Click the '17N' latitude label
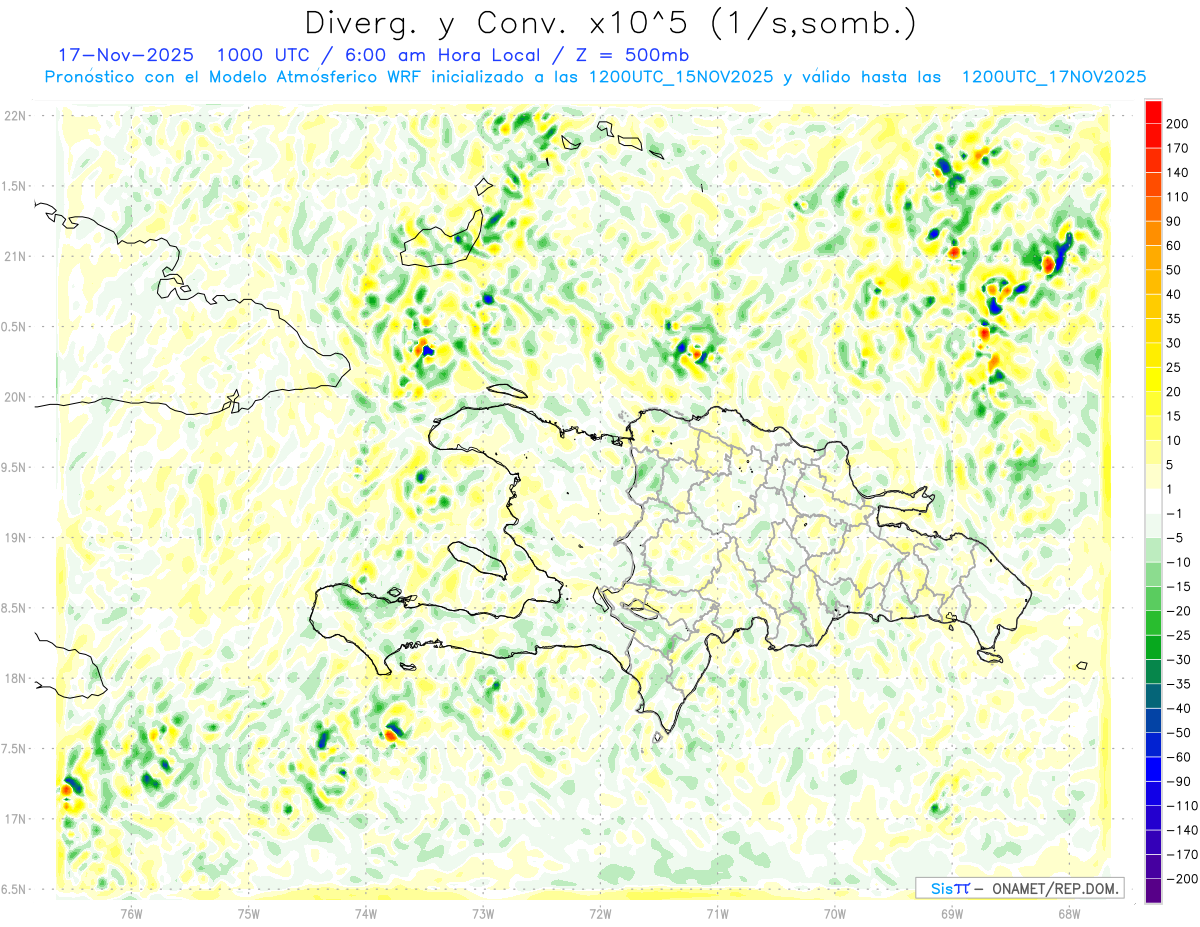This screenshot has height=927, width=1200. [14, 819]
